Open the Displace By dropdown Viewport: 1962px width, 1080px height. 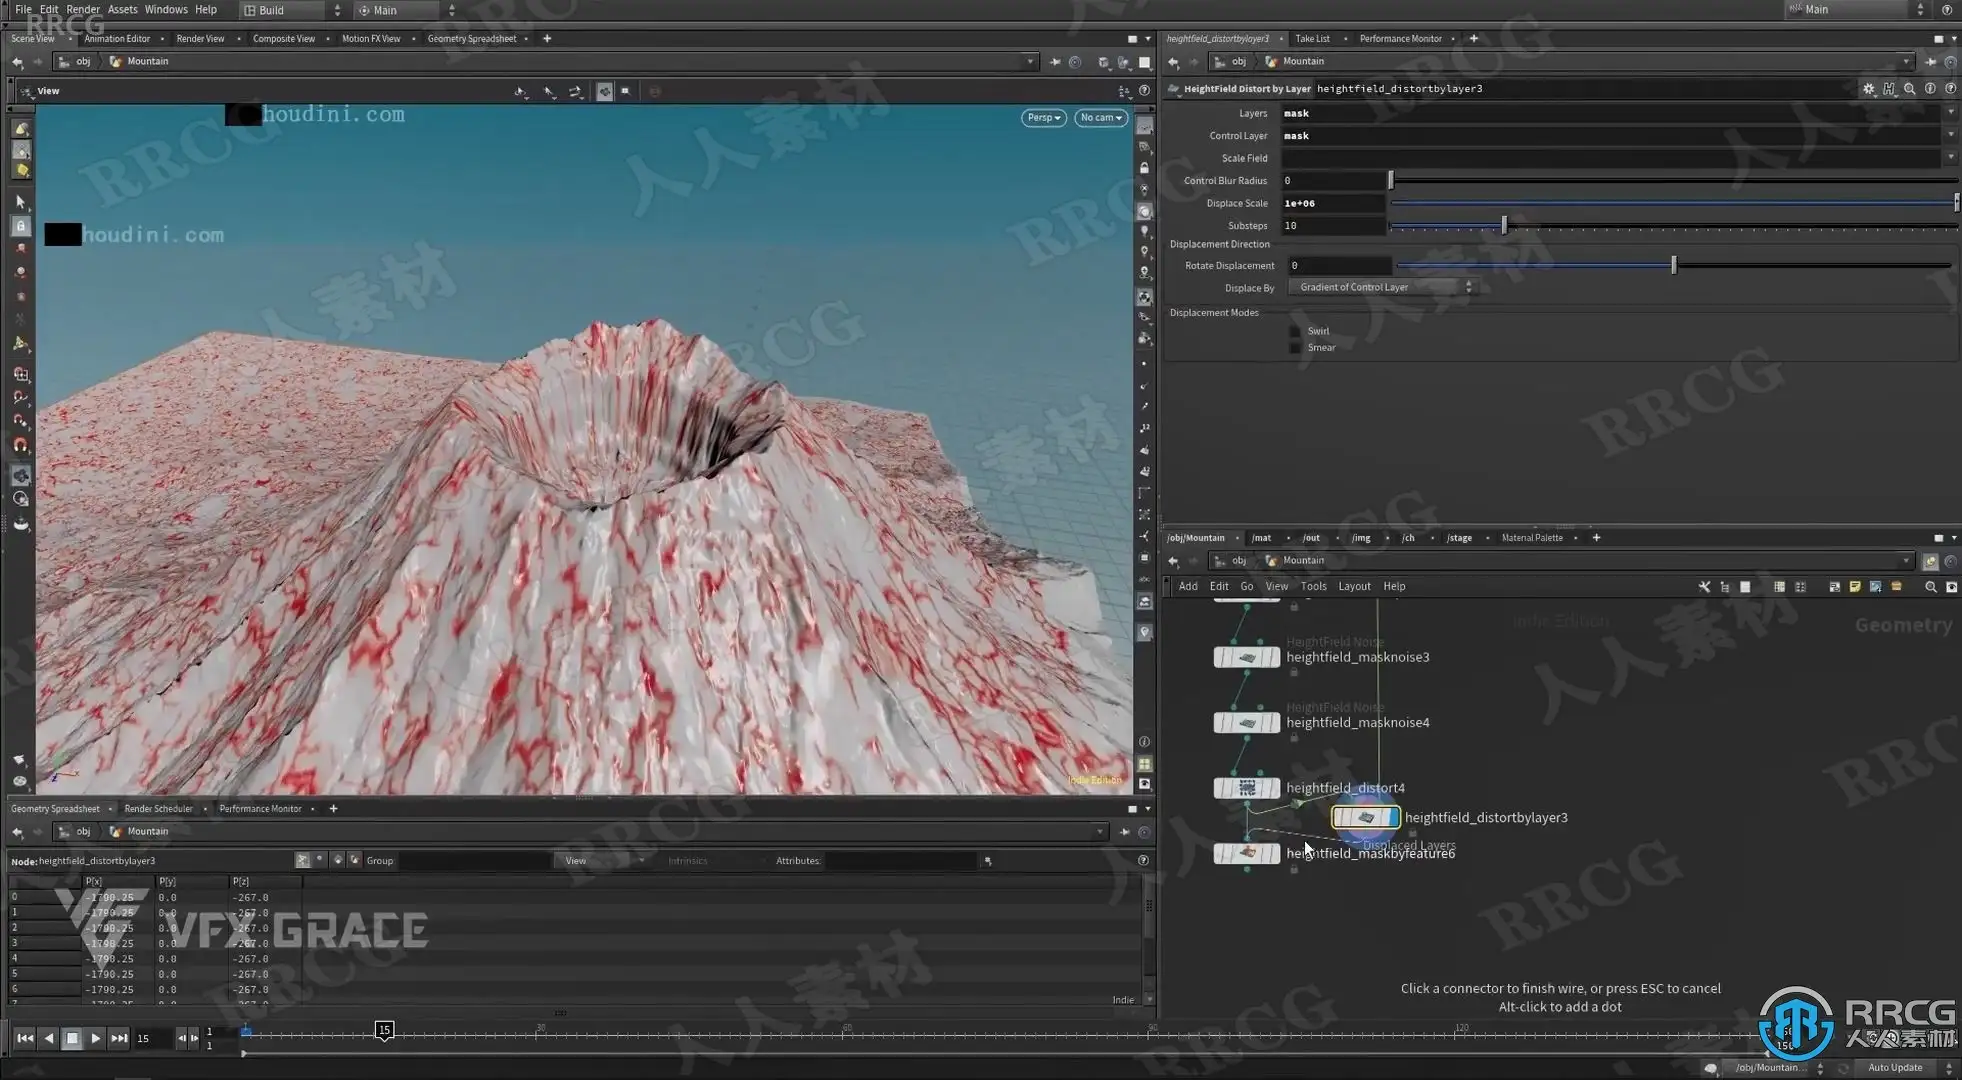pos(1380,287)
